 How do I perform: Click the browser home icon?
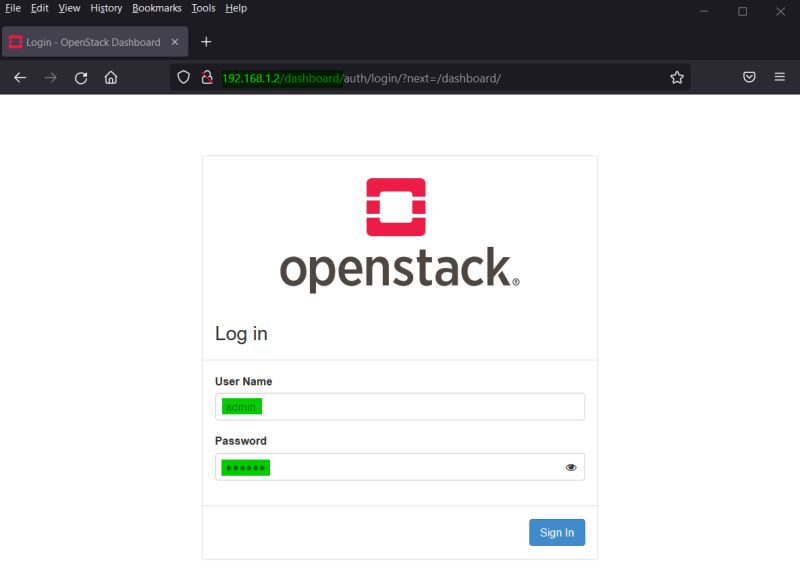[x=110, y=77]
